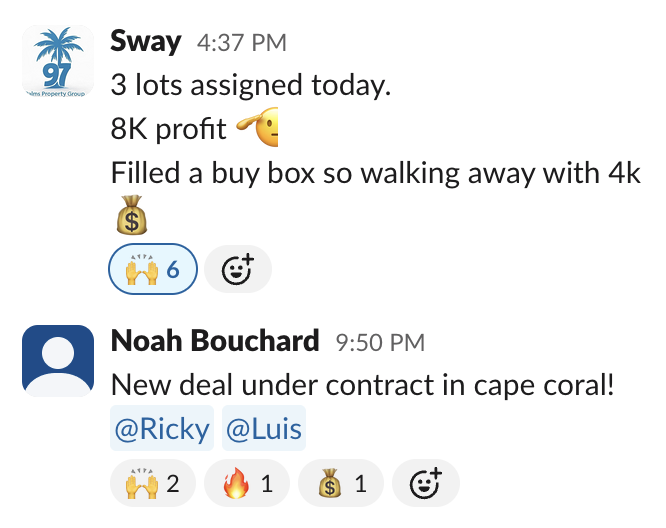
Task: Toggle the fire reaction on Noah's message
Action: (x=247, y=483)
